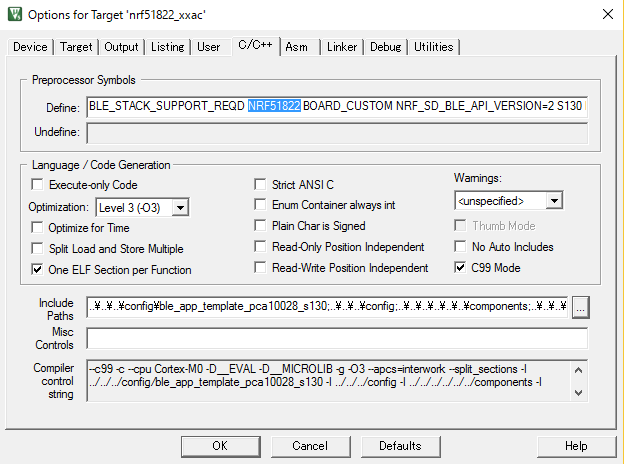The image size is (624, 464).
Task: Click the Keil uVision title bar icon
Action: (15, 14)
